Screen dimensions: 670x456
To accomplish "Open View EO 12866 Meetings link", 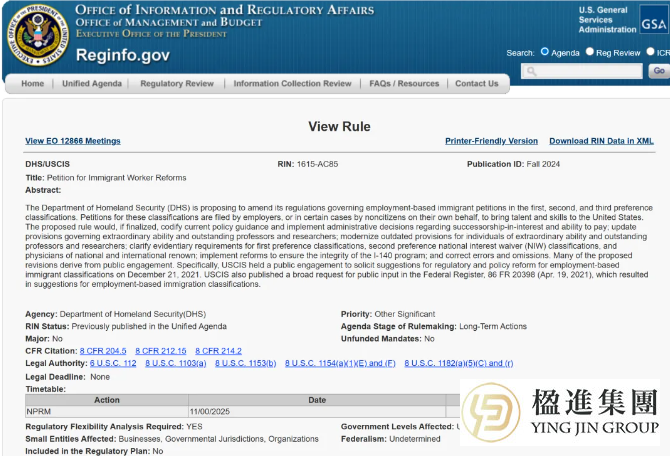I will tap(72, 141).
